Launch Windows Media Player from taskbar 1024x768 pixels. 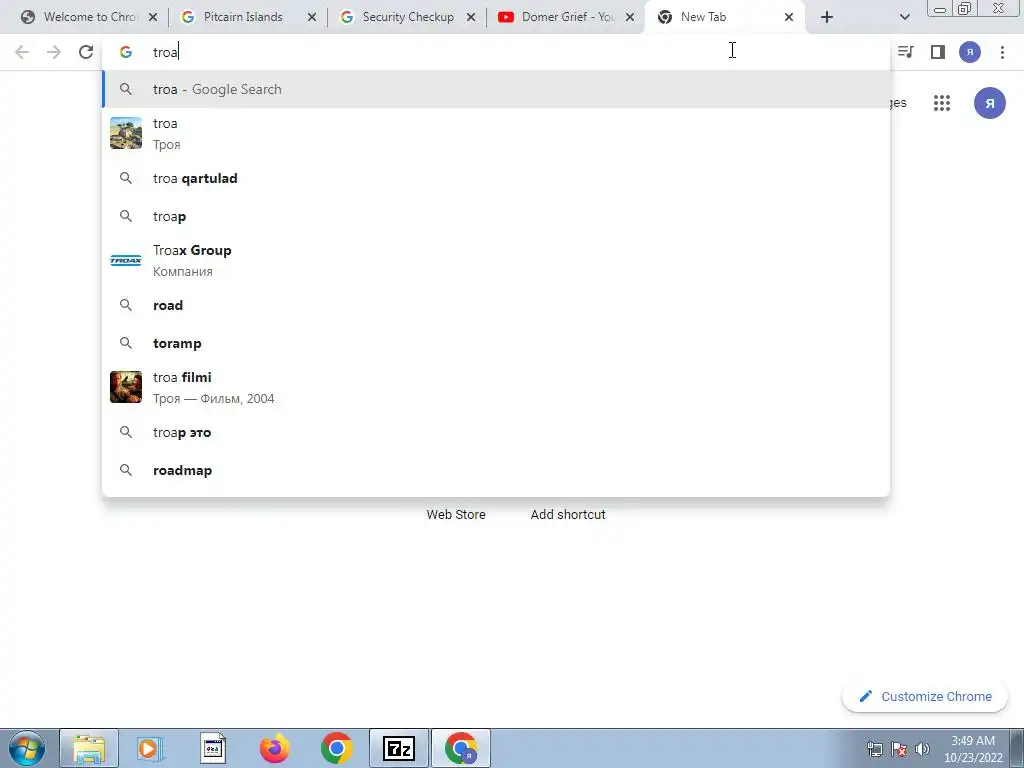(151, 748)
